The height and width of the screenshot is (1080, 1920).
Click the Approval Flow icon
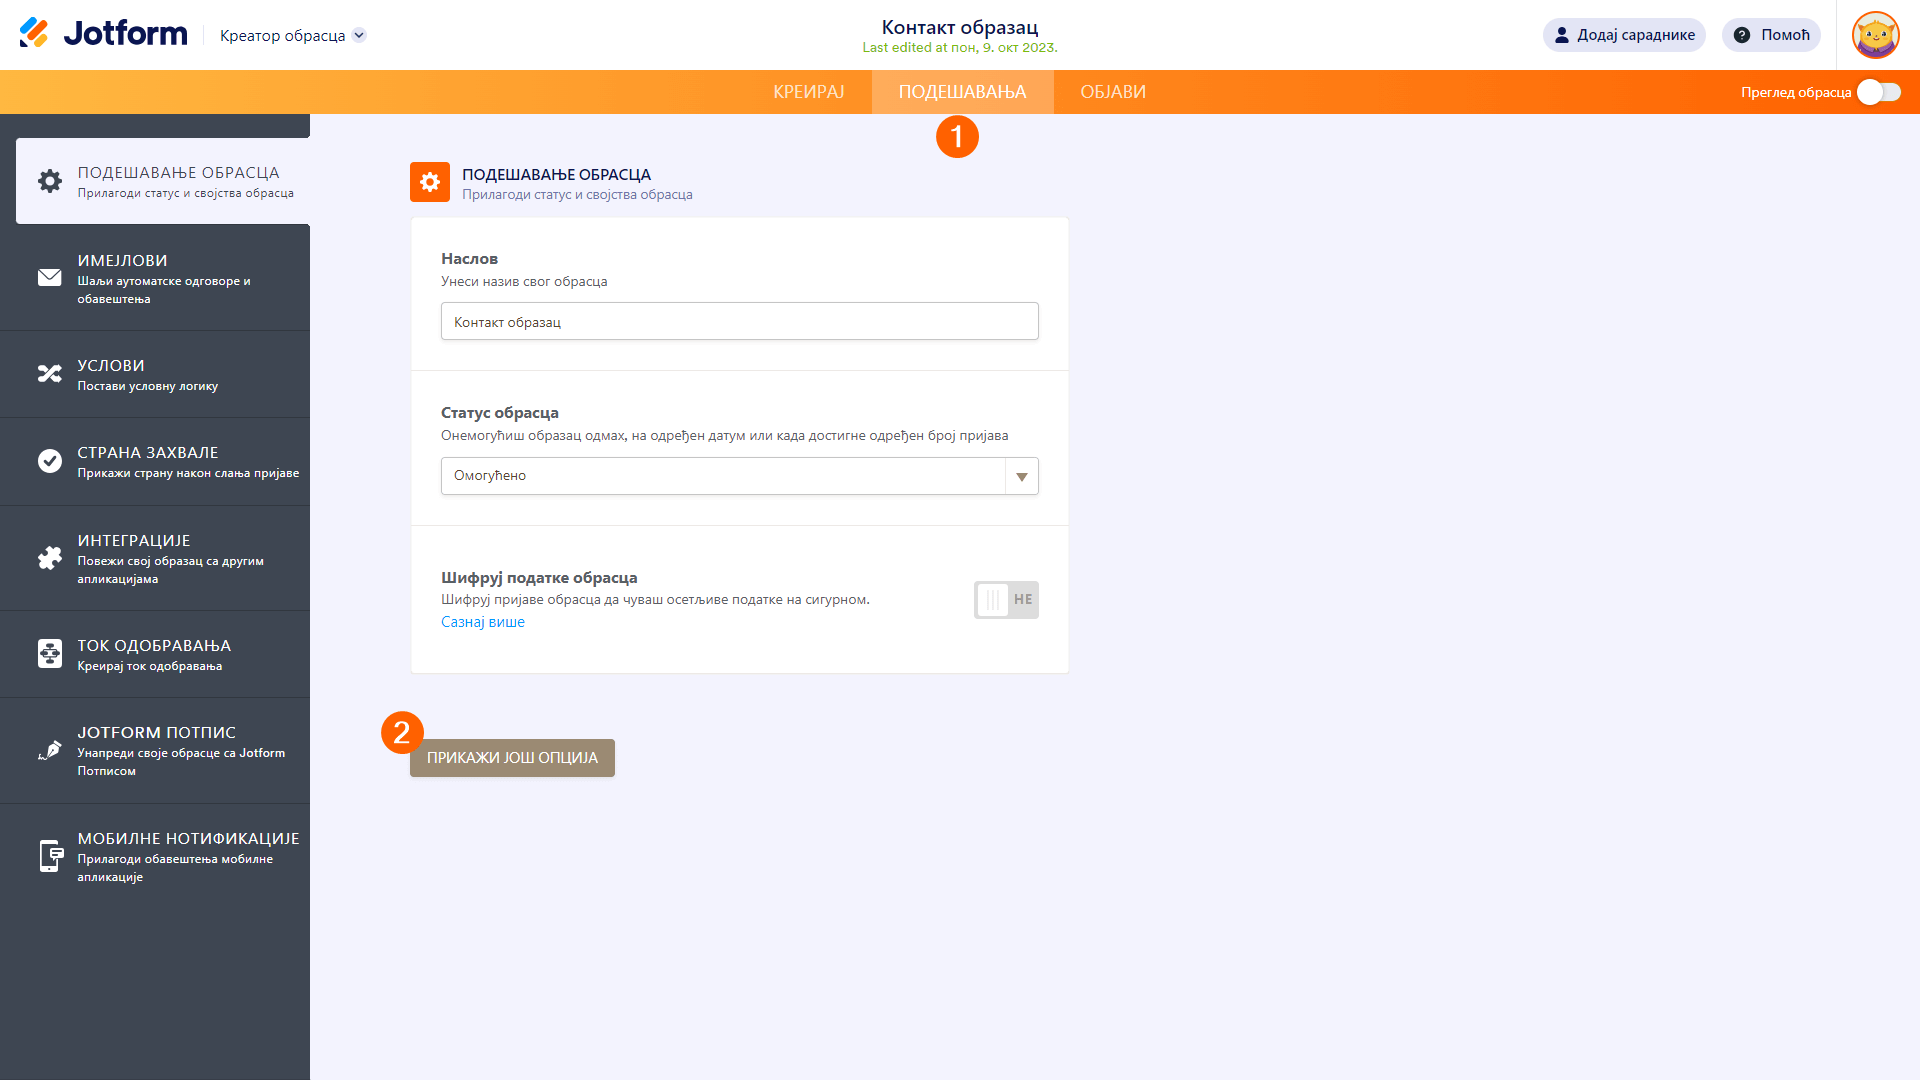50,654
